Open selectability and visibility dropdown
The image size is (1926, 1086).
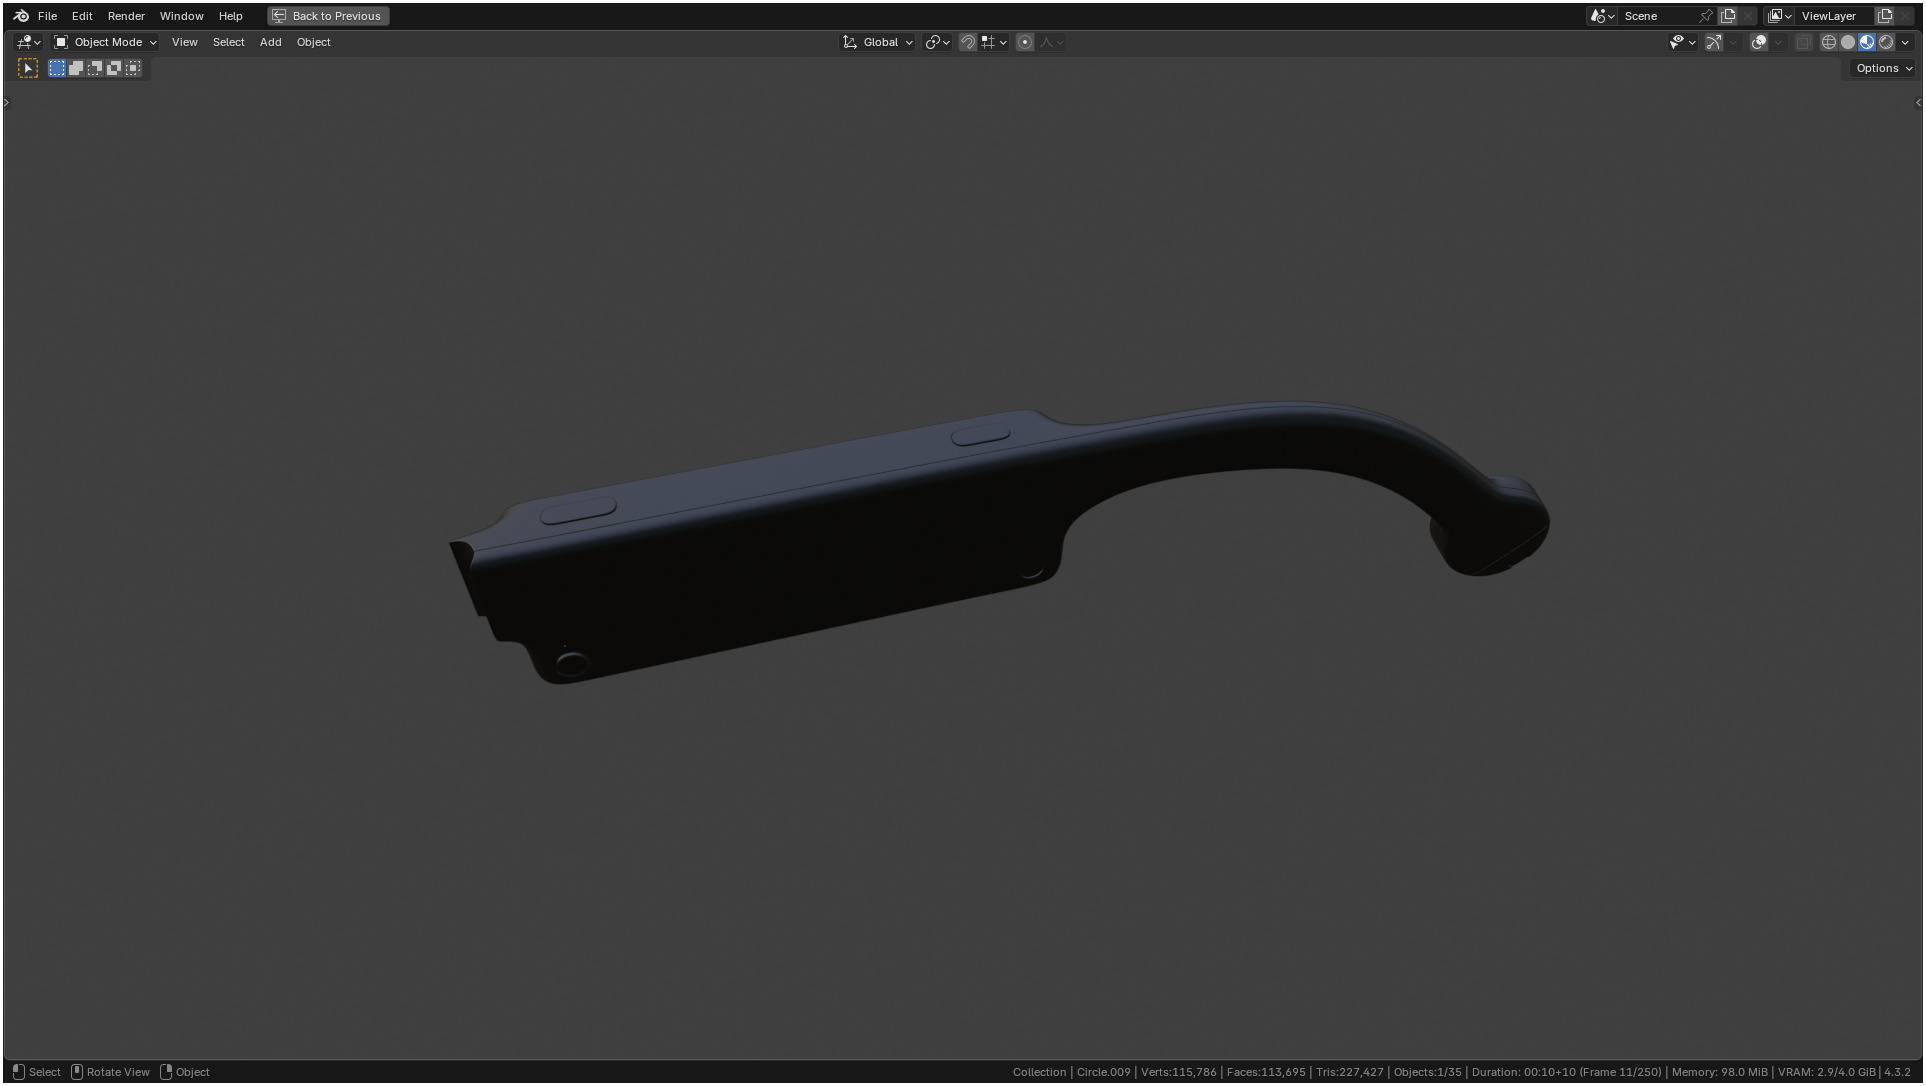1682,42
